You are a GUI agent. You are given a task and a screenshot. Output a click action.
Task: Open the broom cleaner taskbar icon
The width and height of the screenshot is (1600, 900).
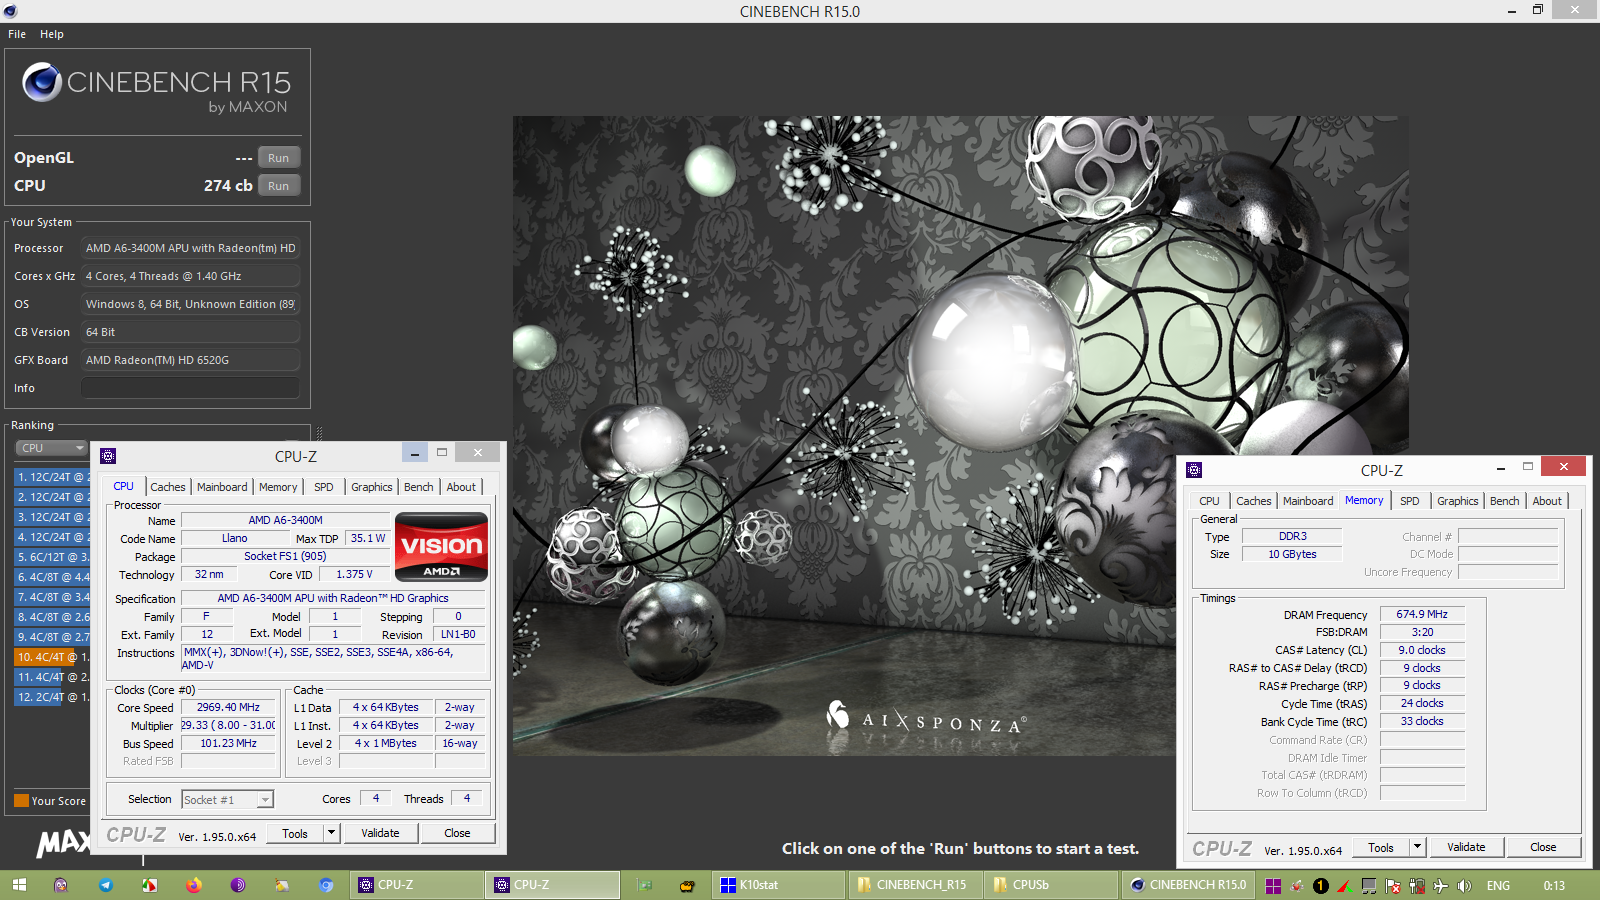pos(282,885)
